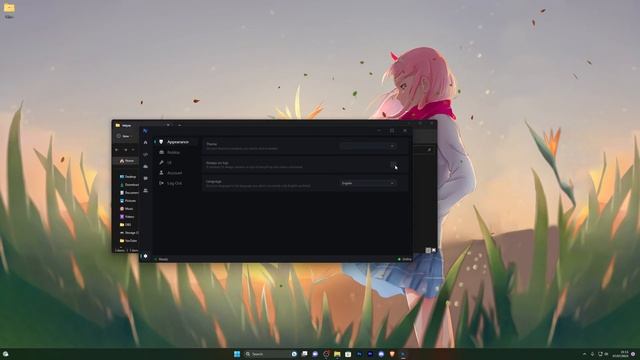Image resolution: width=640 pixels, height=360 pixels.
Task: Toggle the Always on top switch
Action: [x=392, y=164]
